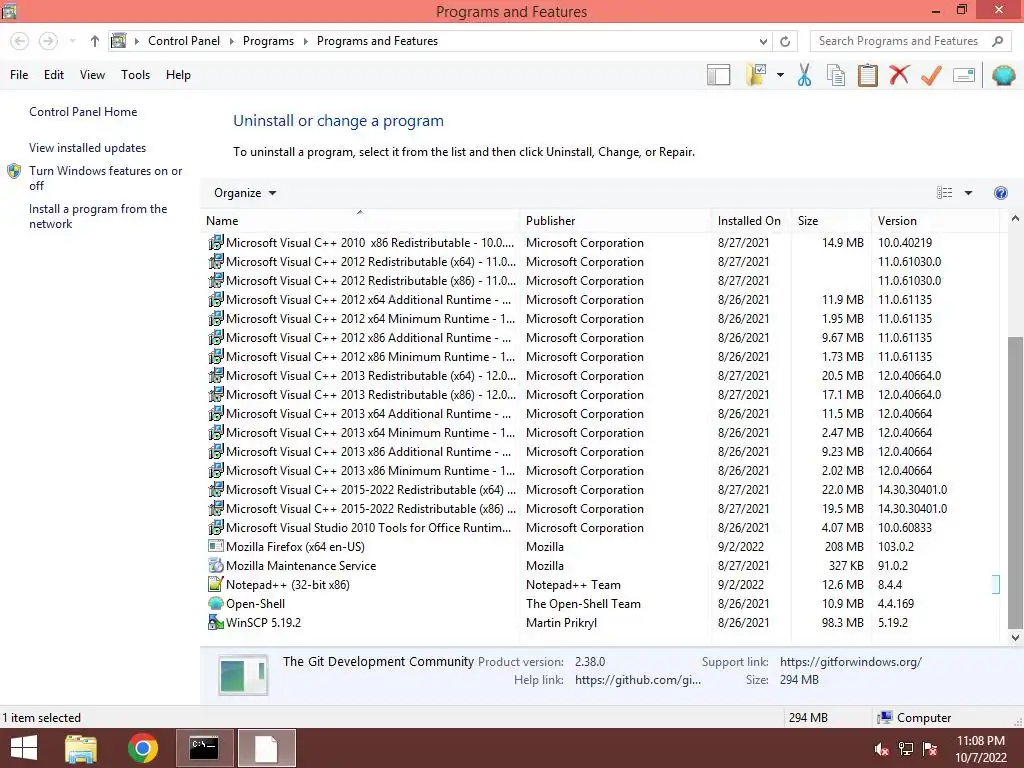This screenshot has width=1024, height=768.
Task: Open File Explorer from the taskbar
Action: 81,748
